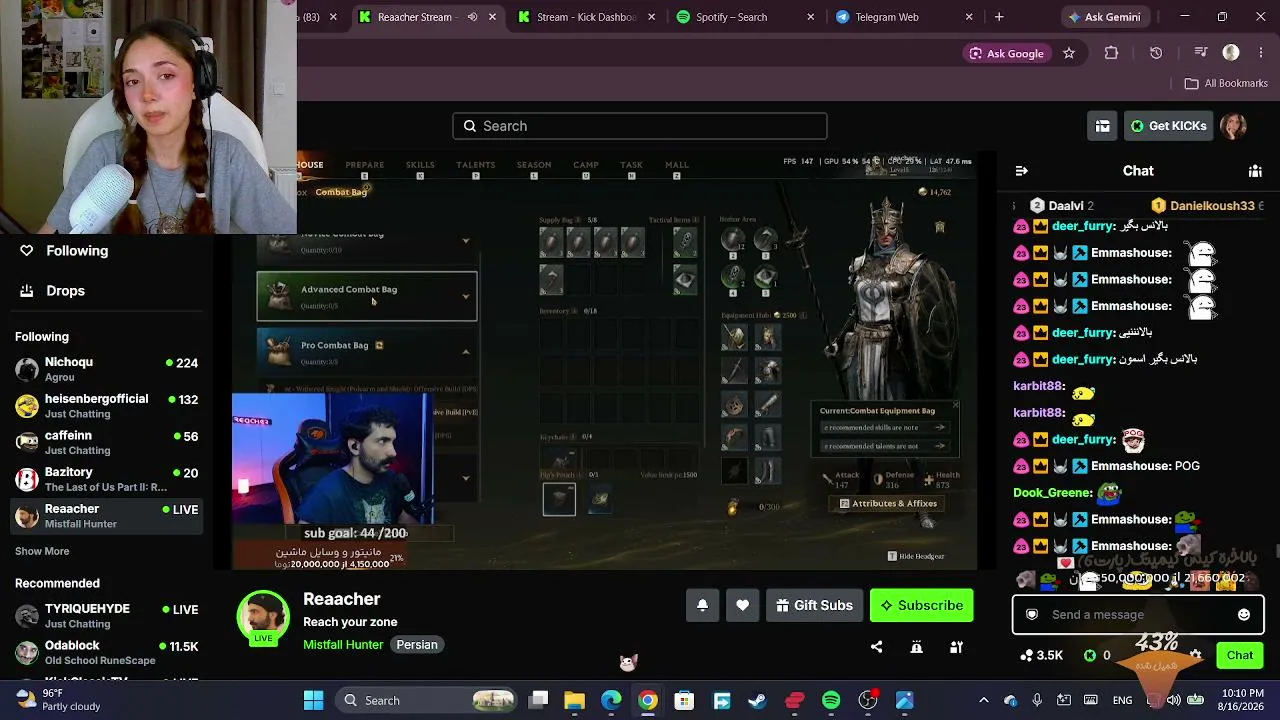Open heisenbergofficial's channel from the sidebar

point(106,406)
